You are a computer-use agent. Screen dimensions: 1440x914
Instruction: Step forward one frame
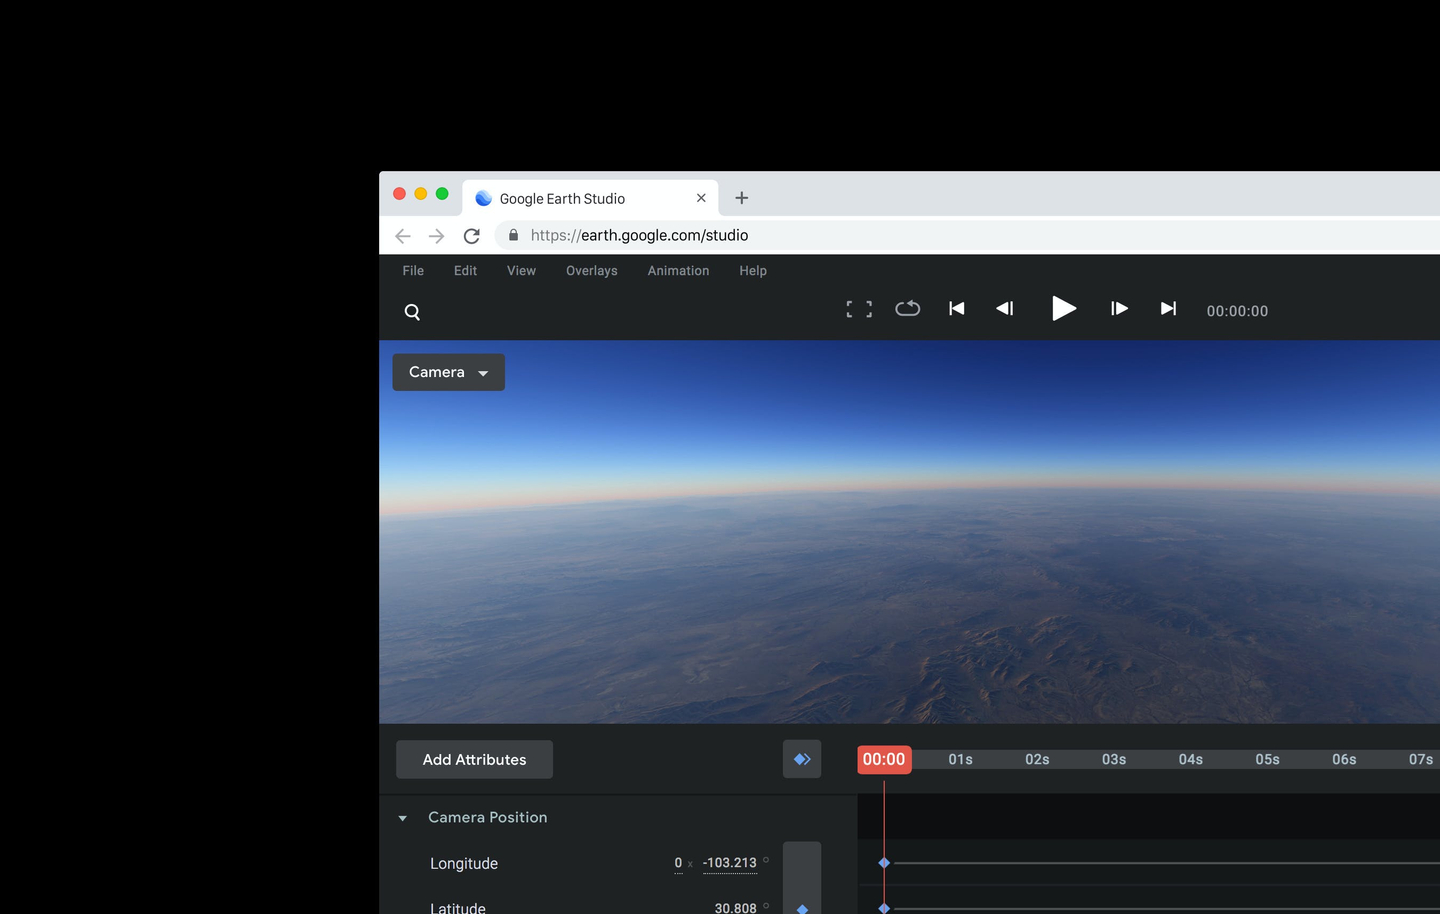tap(1119, 309)
